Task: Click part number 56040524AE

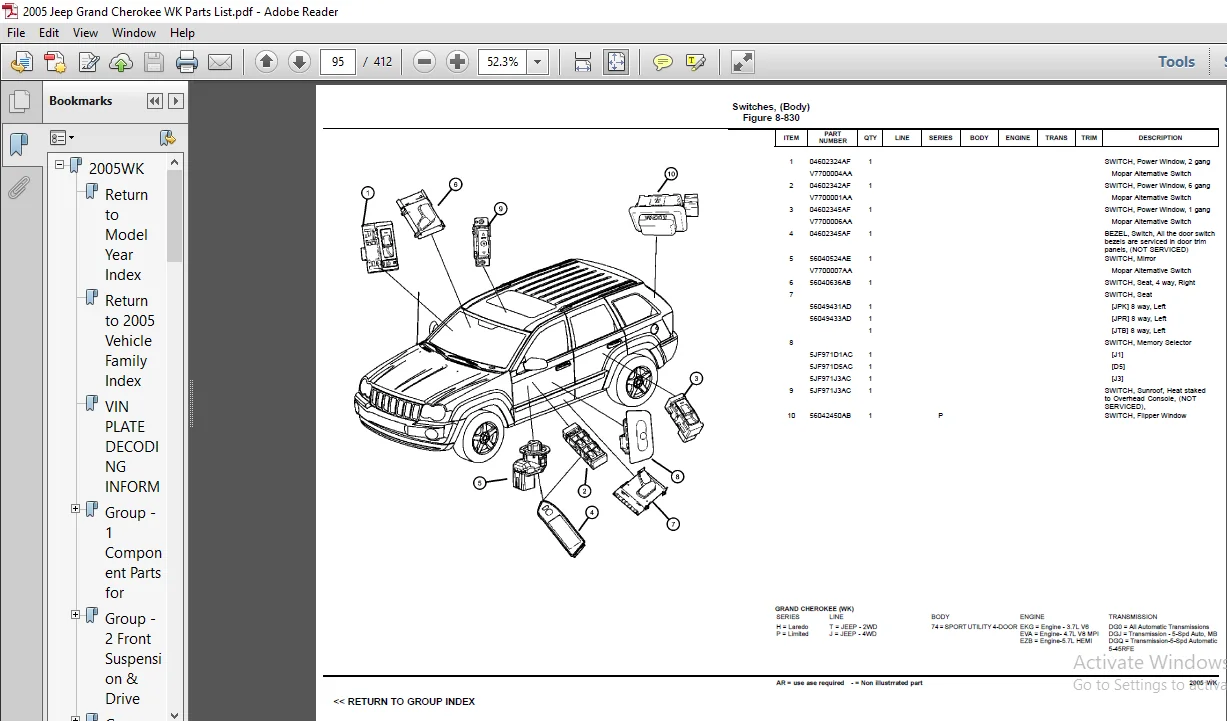Action: (x=830, y=258)
